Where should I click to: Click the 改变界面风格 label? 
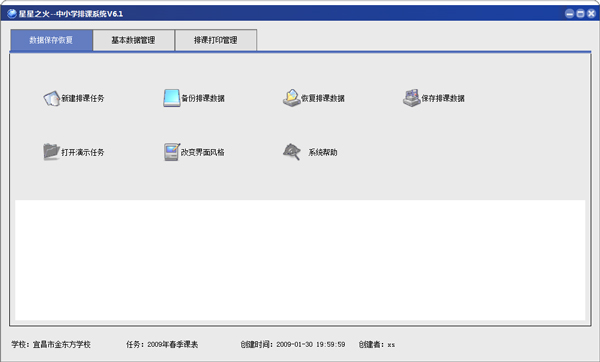[x=203, y=152]
